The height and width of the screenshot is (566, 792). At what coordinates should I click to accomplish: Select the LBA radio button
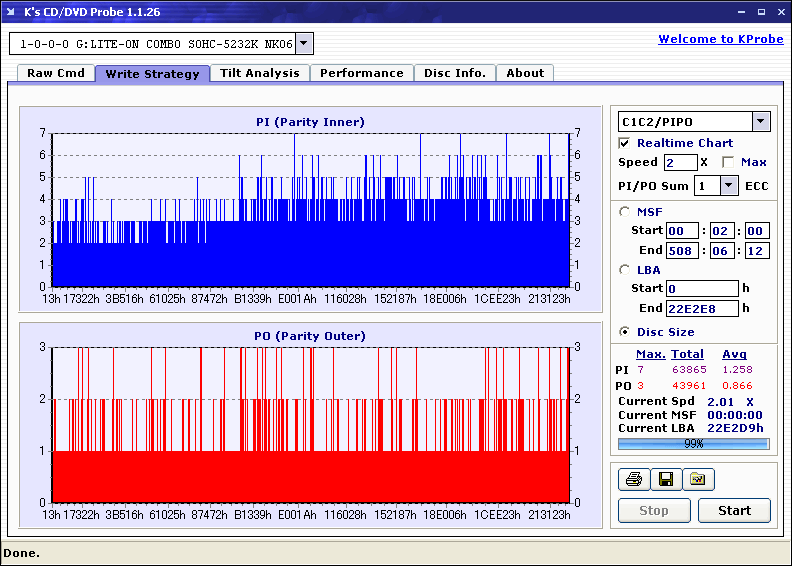pos(625,269)
